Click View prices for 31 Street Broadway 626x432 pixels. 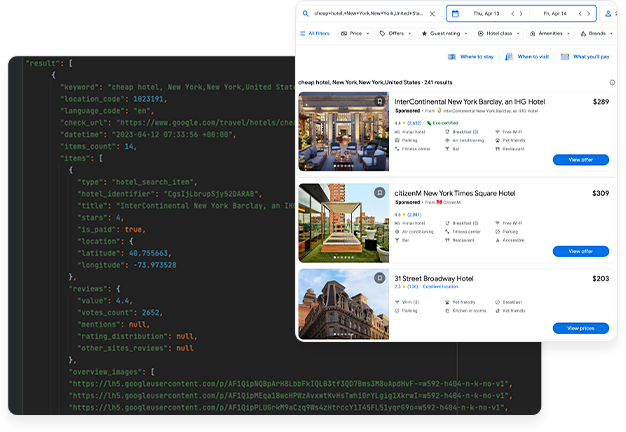tap(580, 328)
